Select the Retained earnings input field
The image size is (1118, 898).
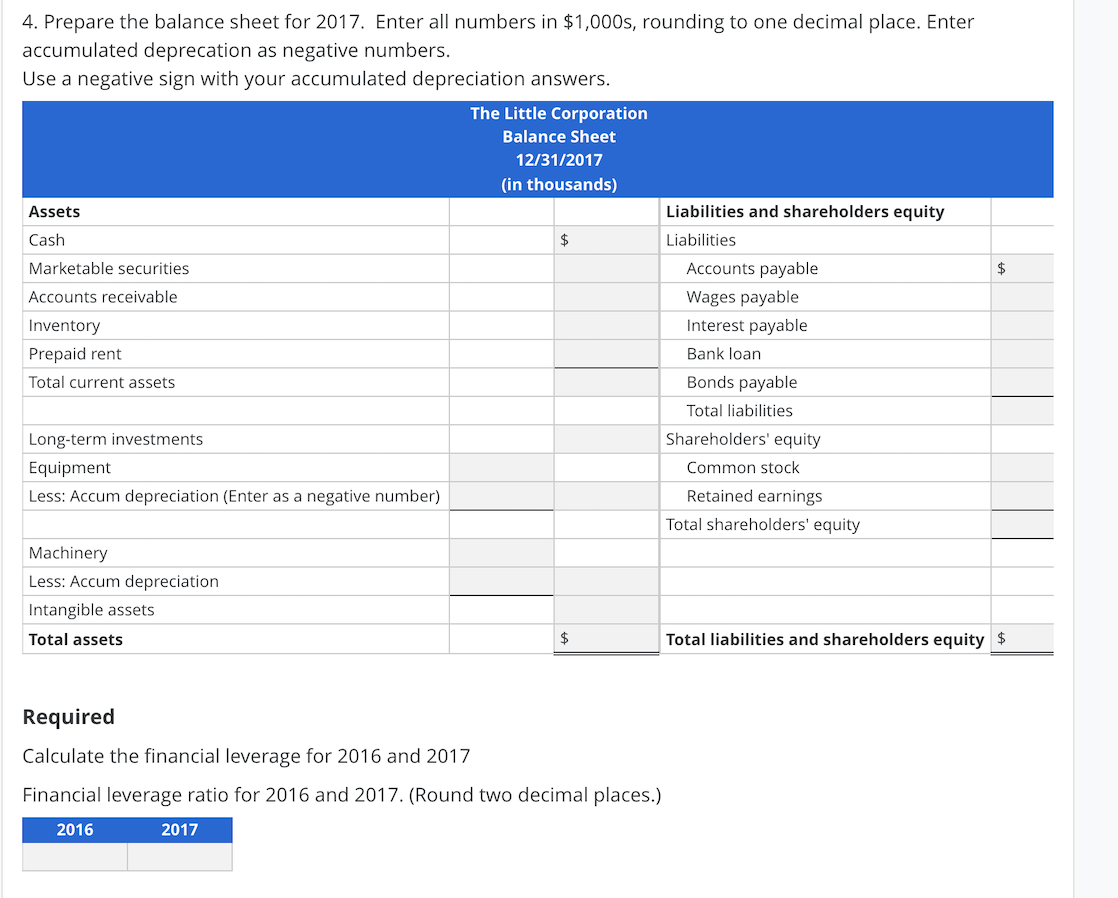[1022, 496]
